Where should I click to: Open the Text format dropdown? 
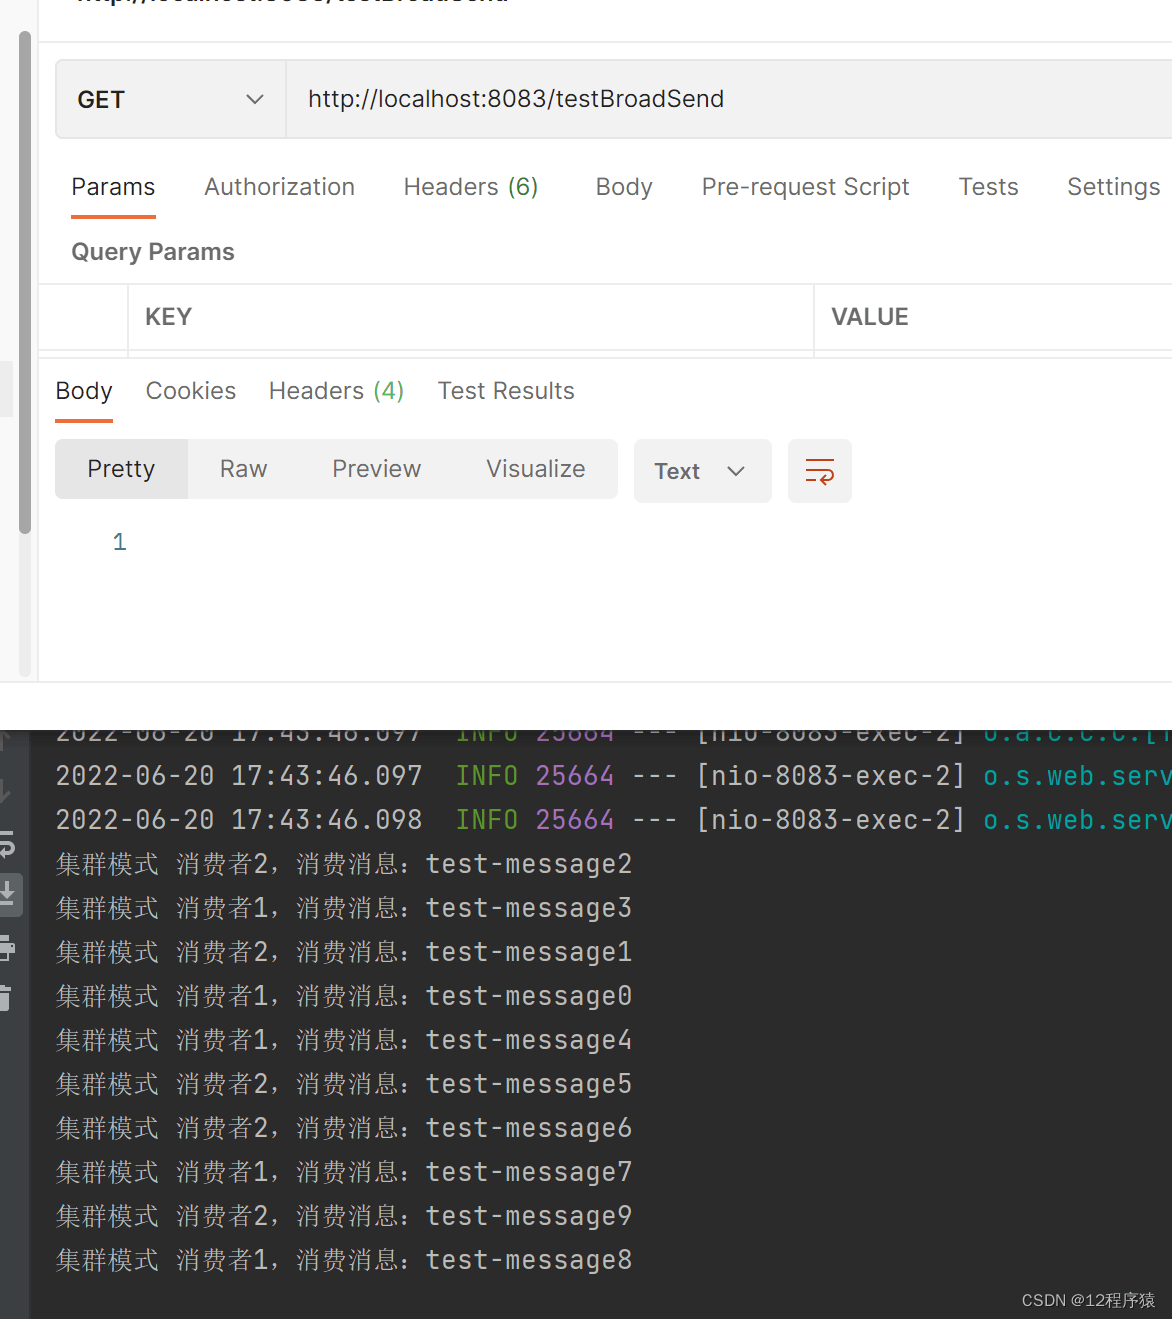pyautogui.click(x=702, y=471)
